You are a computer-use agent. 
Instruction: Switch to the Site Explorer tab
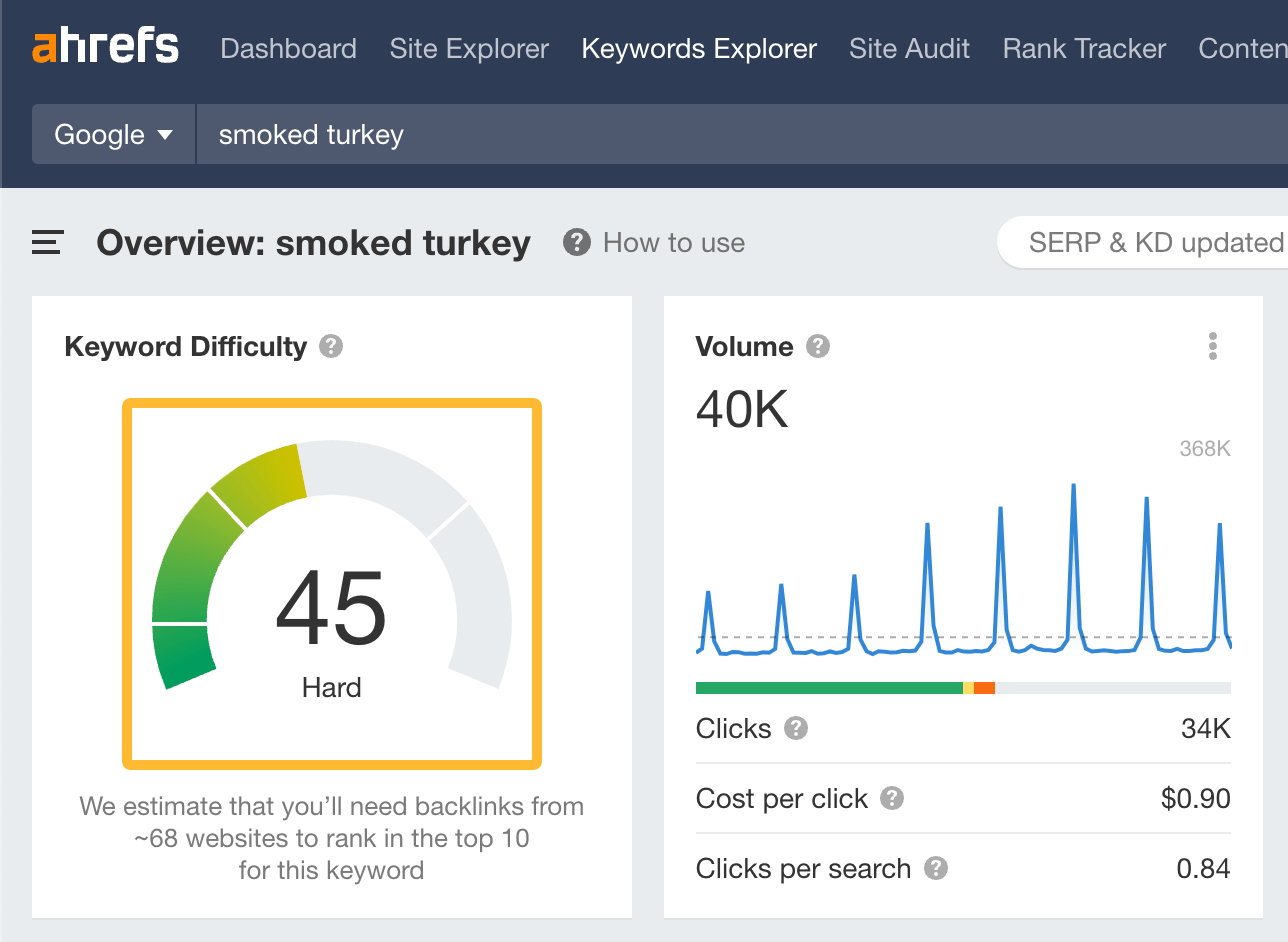click(469, 48)
